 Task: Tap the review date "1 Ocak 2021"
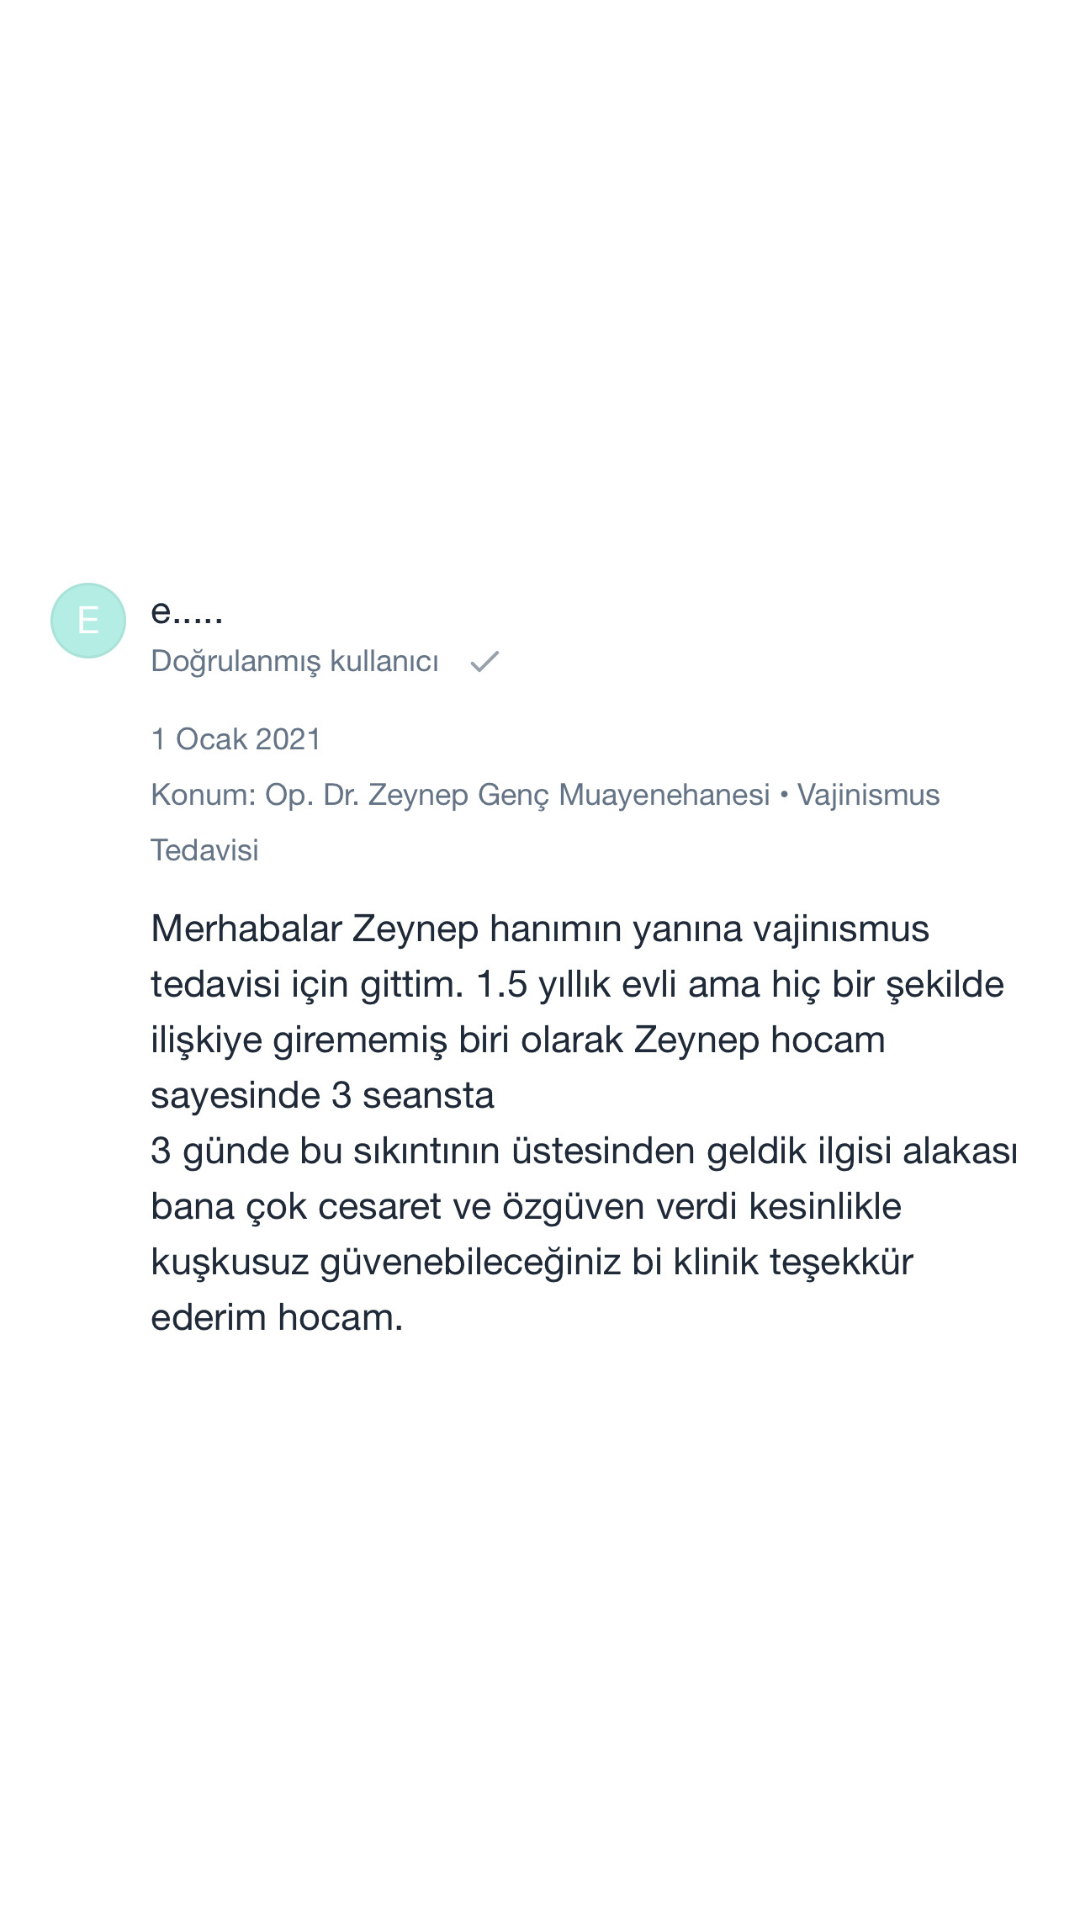tap(236, 739)
